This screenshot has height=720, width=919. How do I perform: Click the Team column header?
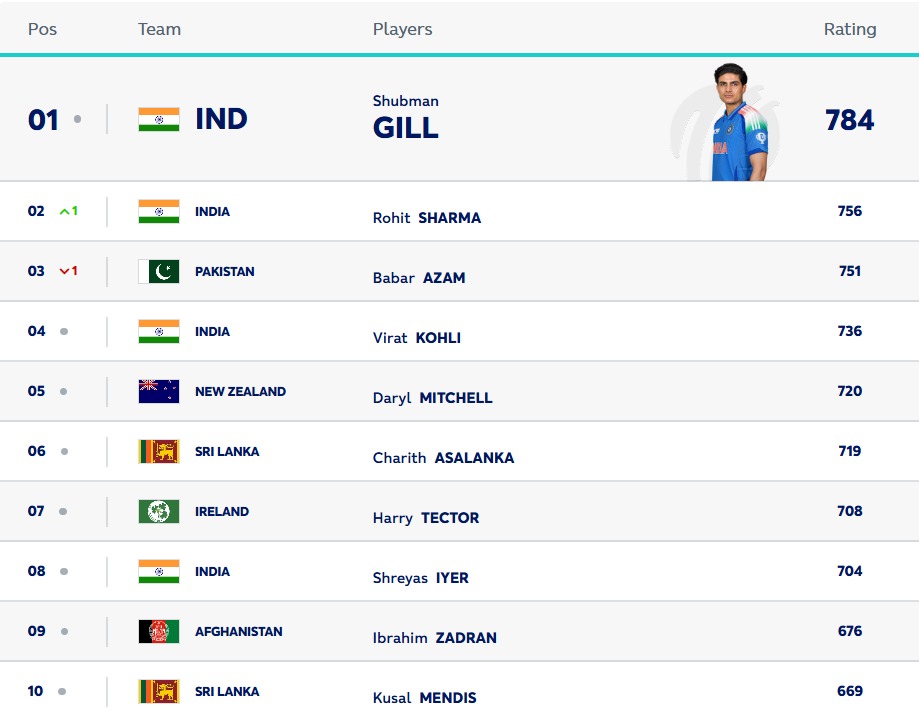click(x=159, y=29)
